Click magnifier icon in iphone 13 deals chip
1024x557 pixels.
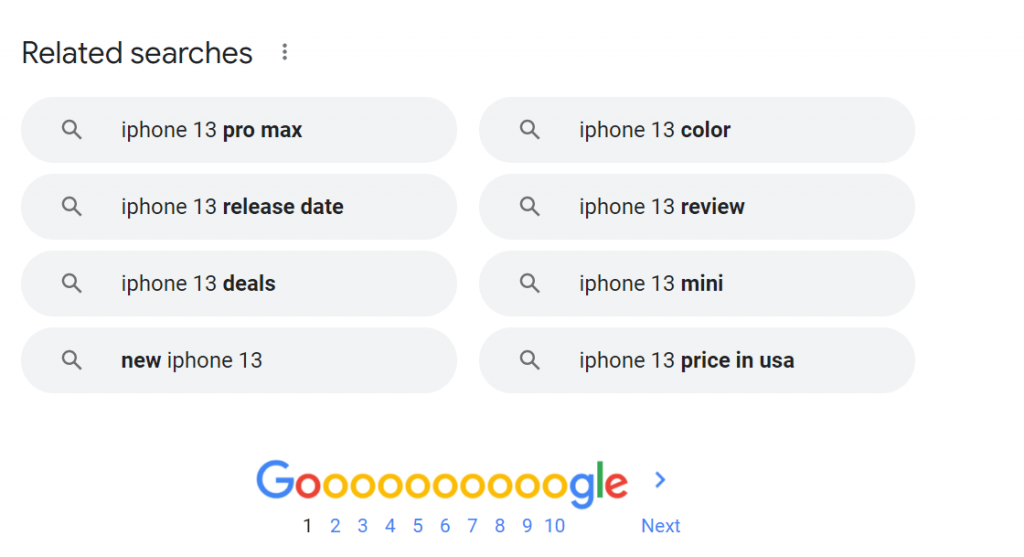(72, 283)
